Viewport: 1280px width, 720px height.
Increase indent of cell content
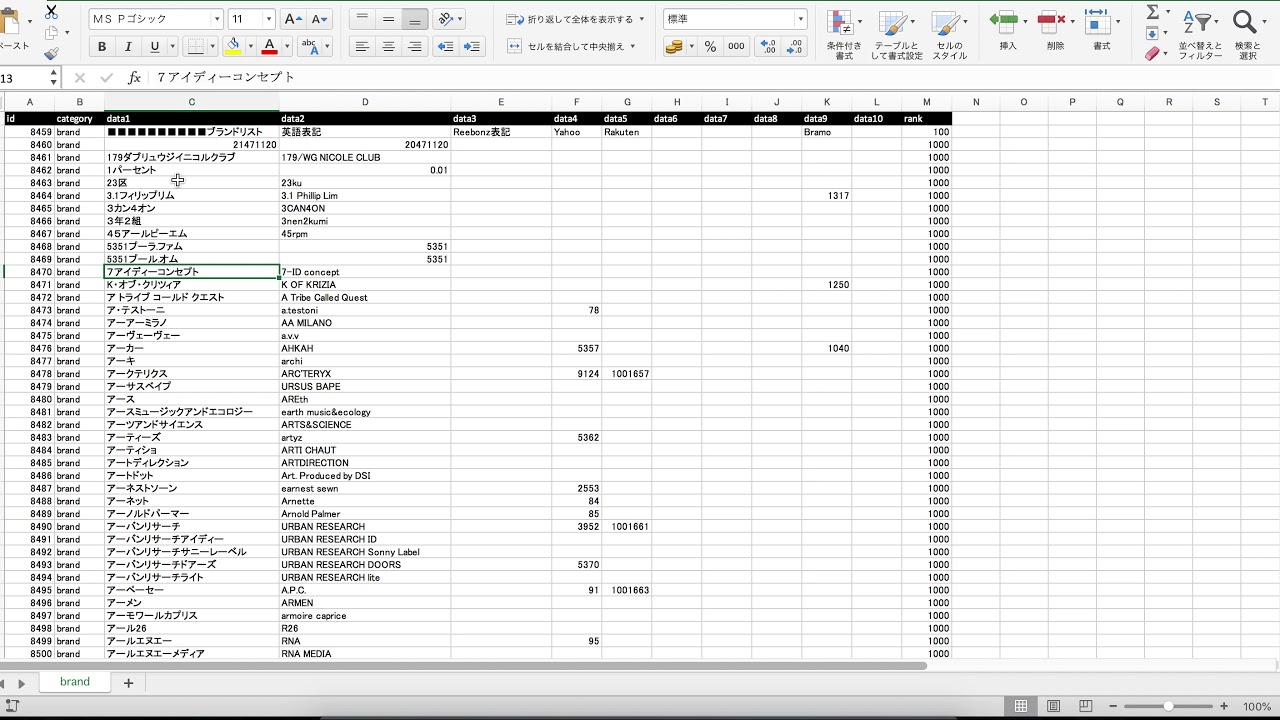coord(473,47)
